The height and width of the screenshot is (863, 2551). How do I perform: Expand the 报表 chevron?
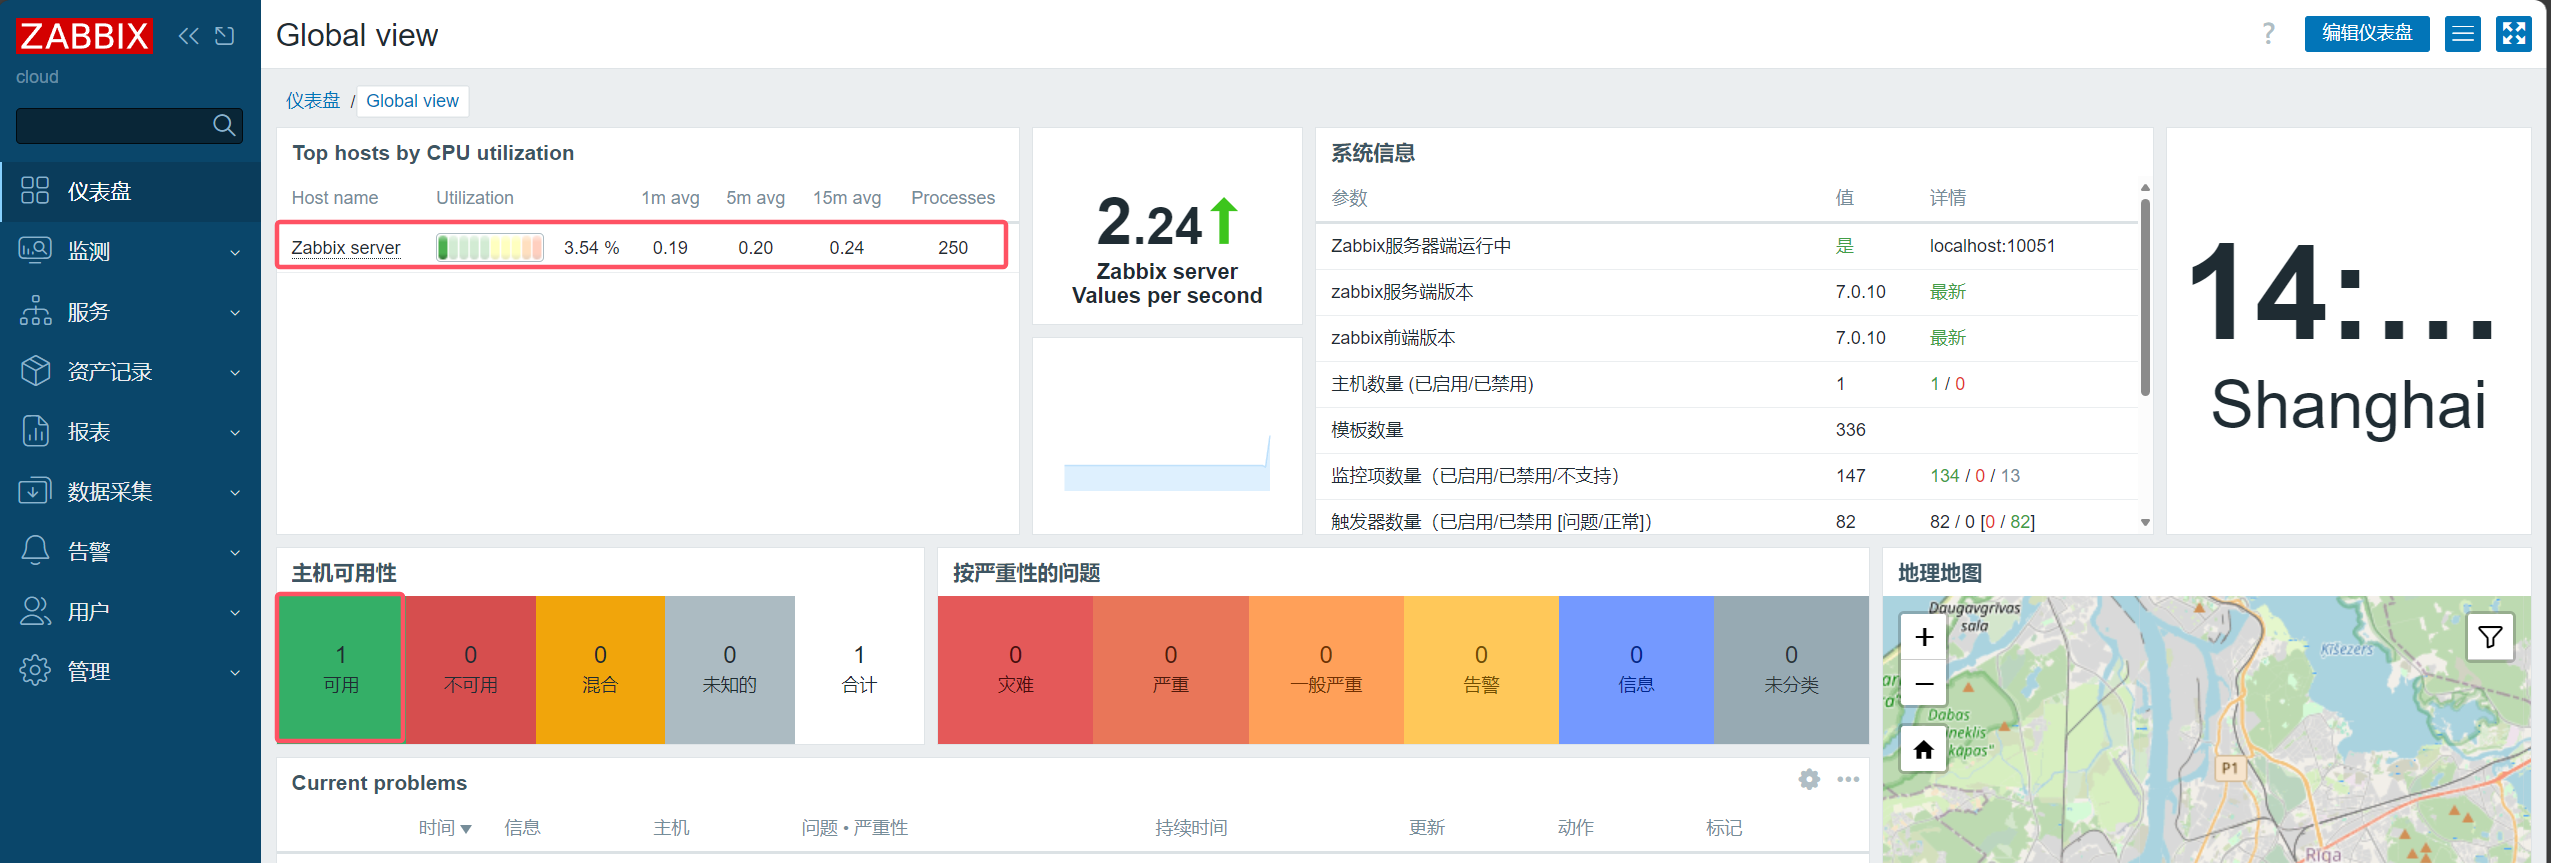coord(235,432)
